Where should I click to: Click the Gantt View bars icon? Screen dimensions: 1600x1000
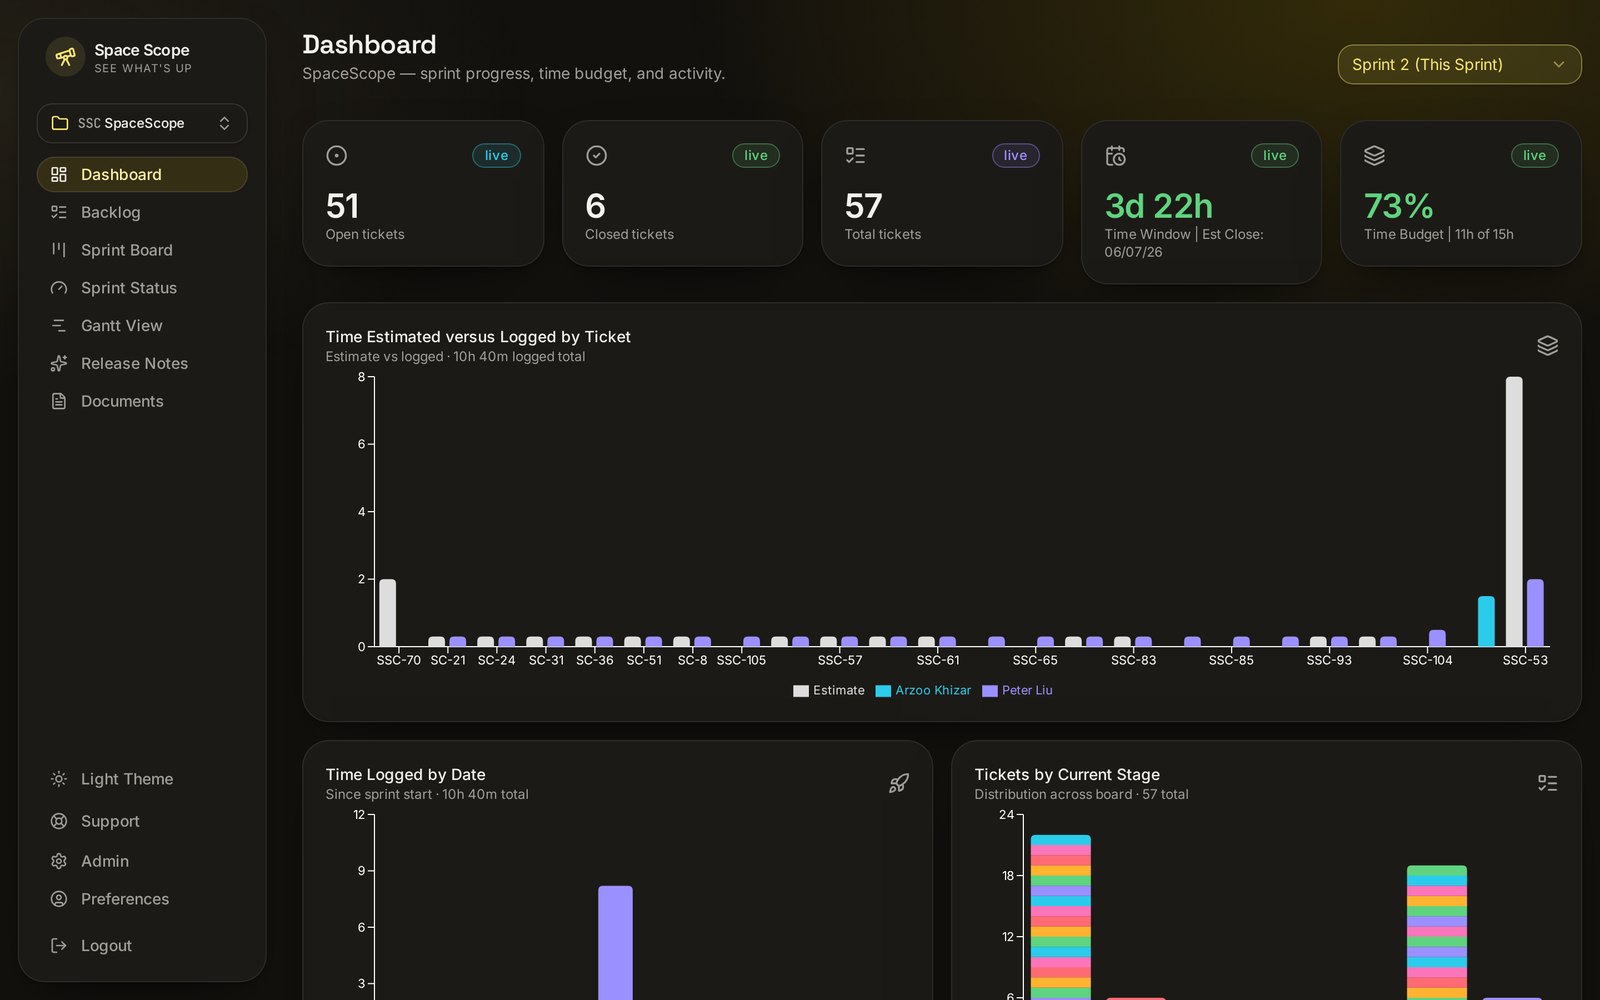tap(59, 326)
